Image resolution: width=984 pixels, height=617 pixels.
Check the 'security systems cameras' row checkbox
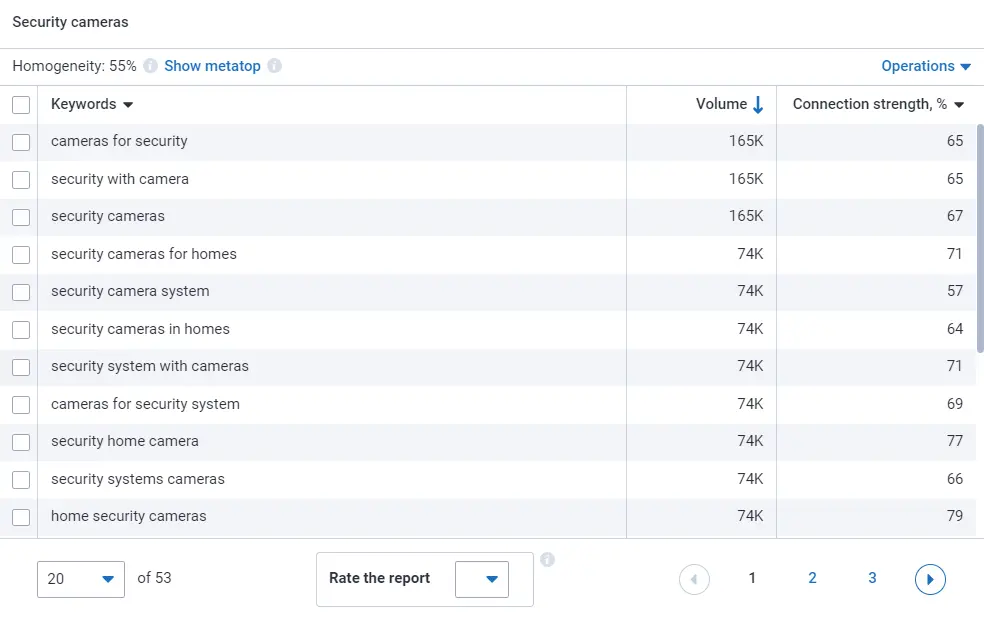21,480
